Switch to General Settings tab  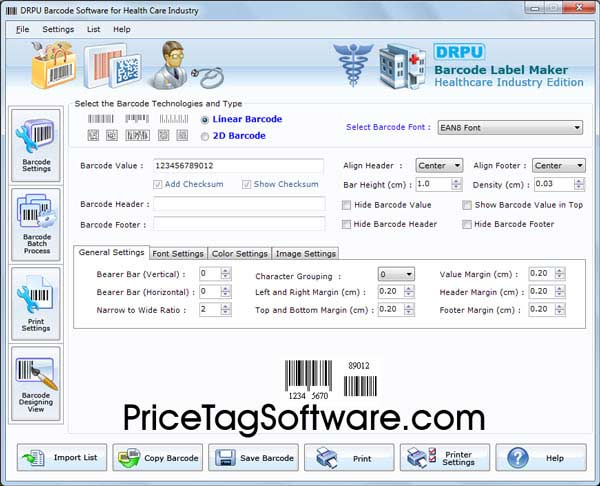coord(111,252)
